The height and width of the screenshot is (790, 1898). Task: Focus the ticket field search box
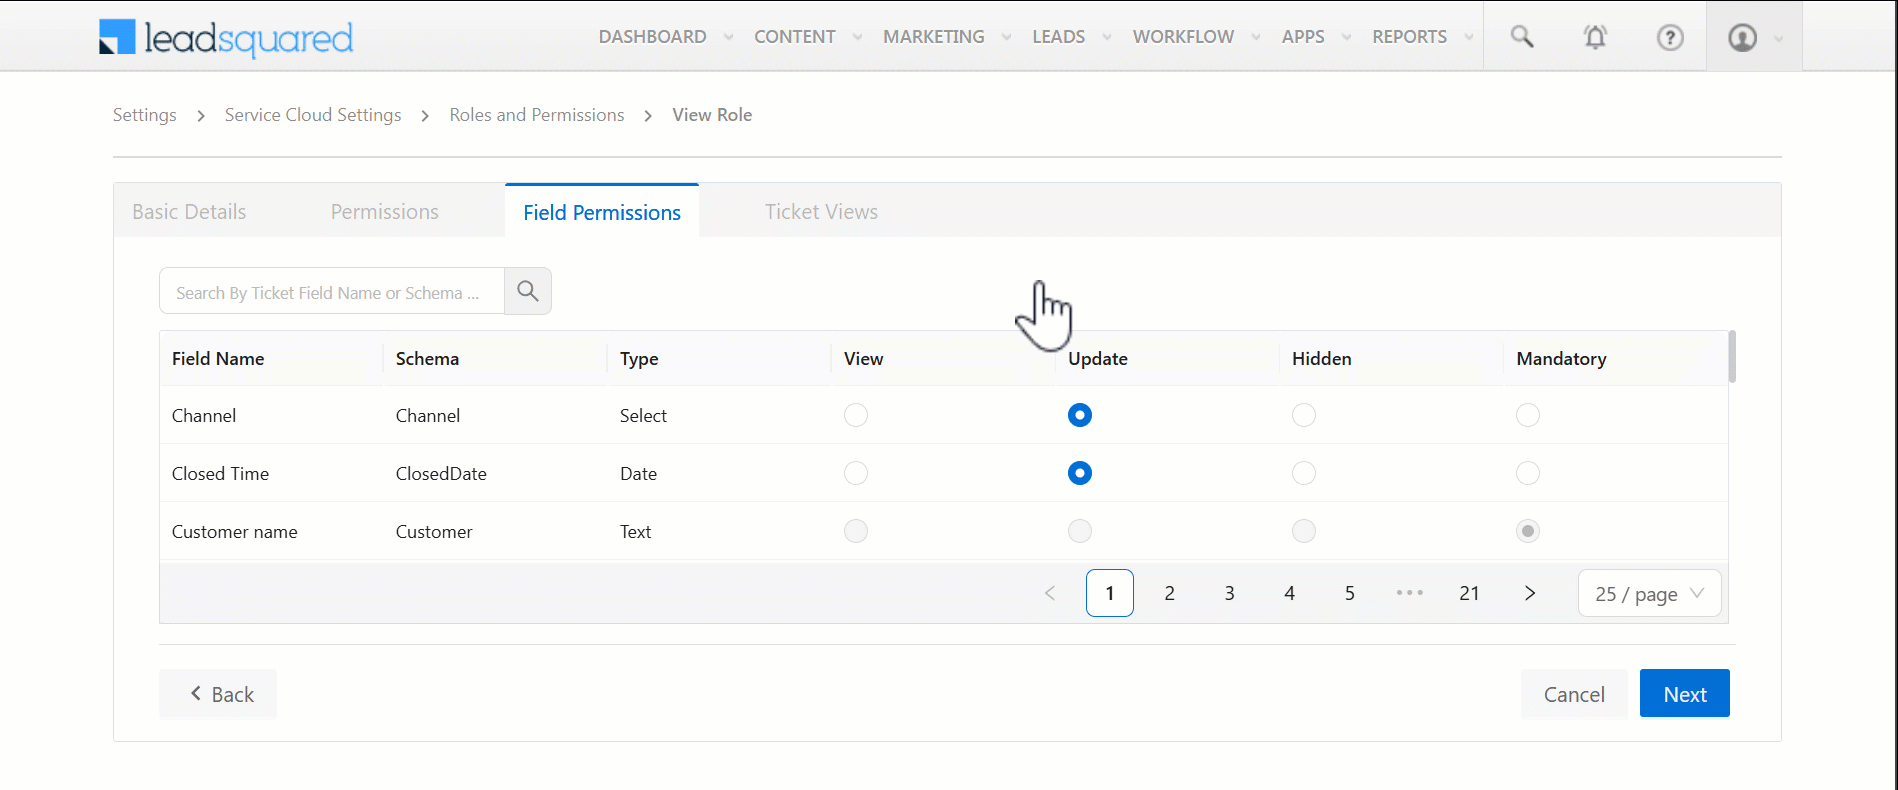332,291
